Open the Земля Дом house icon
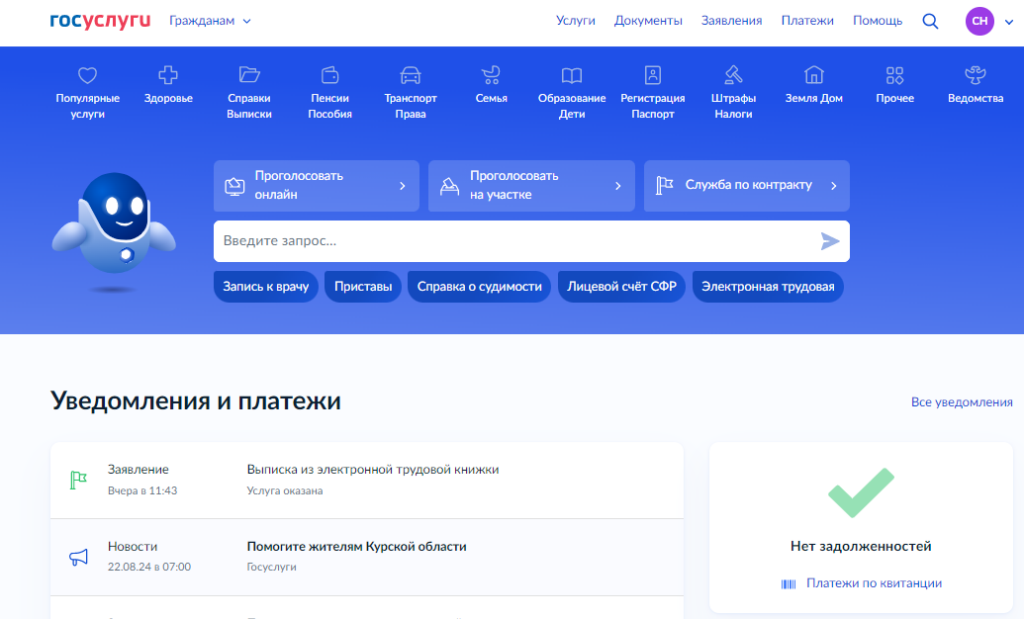Screen dimensions: 1024x619 point(814,75)
